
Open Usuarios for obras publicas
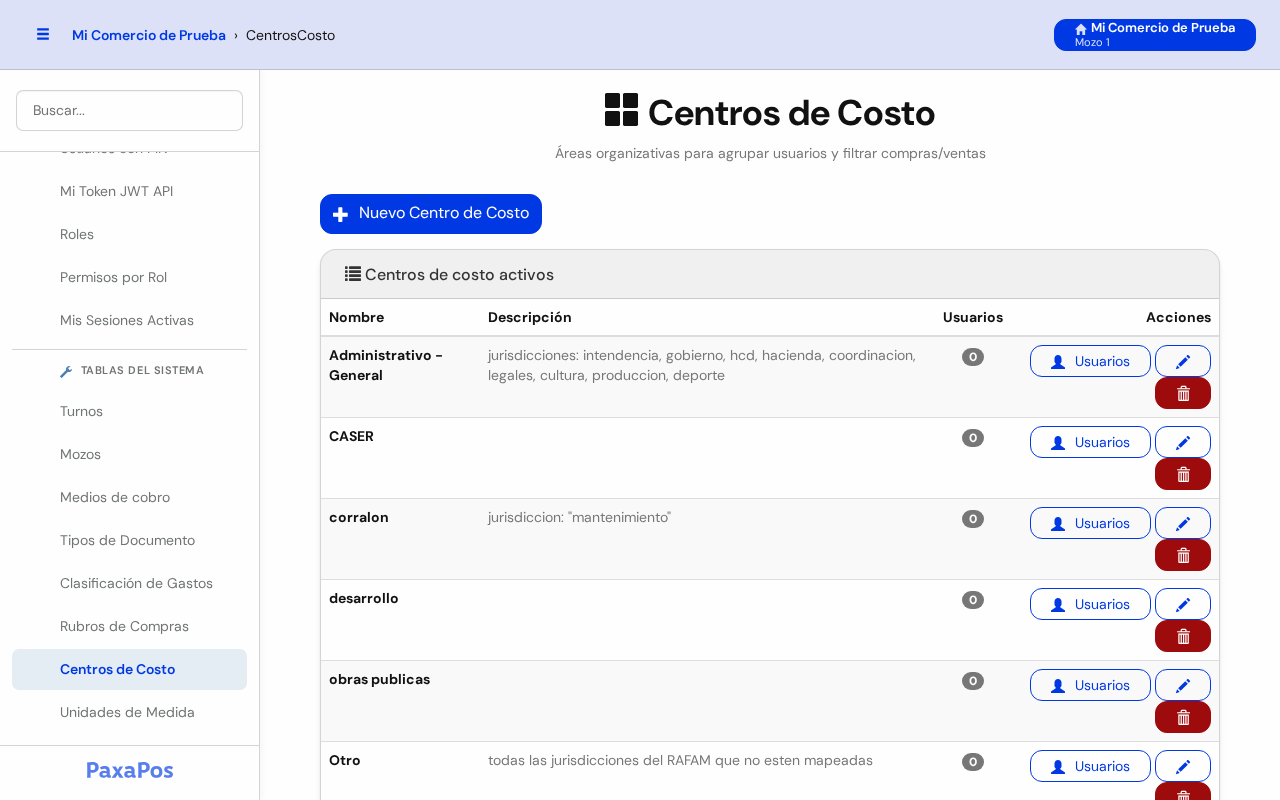1090,685
